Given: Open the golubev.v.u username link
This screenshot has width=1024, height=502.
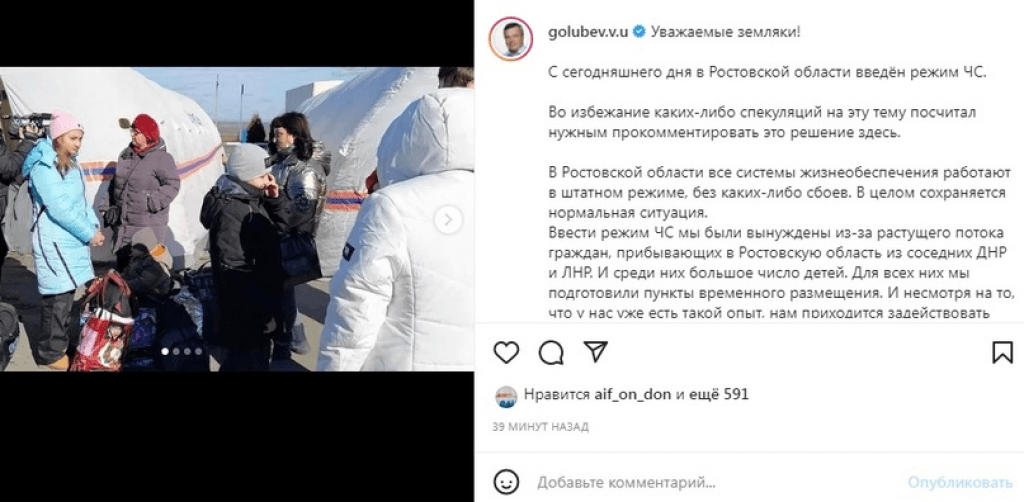Looking at the screenshot, I should tap(589, 31).
